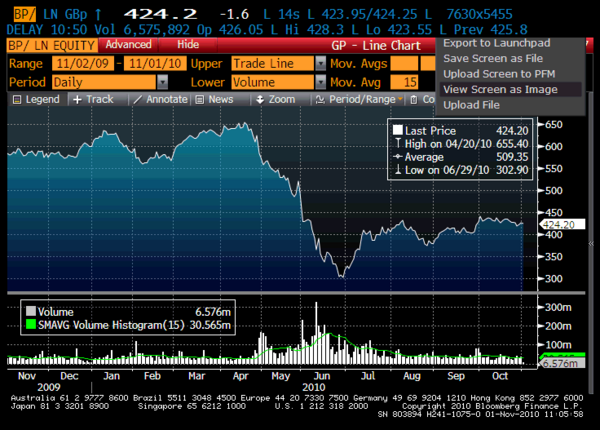This screenshot has height=430, width=600.
Task: Click the red Hide button
Action: 188,45
